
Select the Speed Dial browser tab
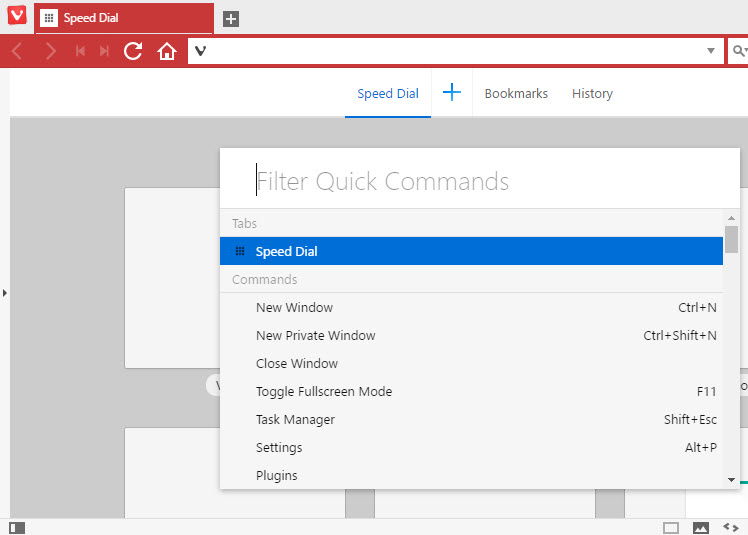[x=124, y=18]
